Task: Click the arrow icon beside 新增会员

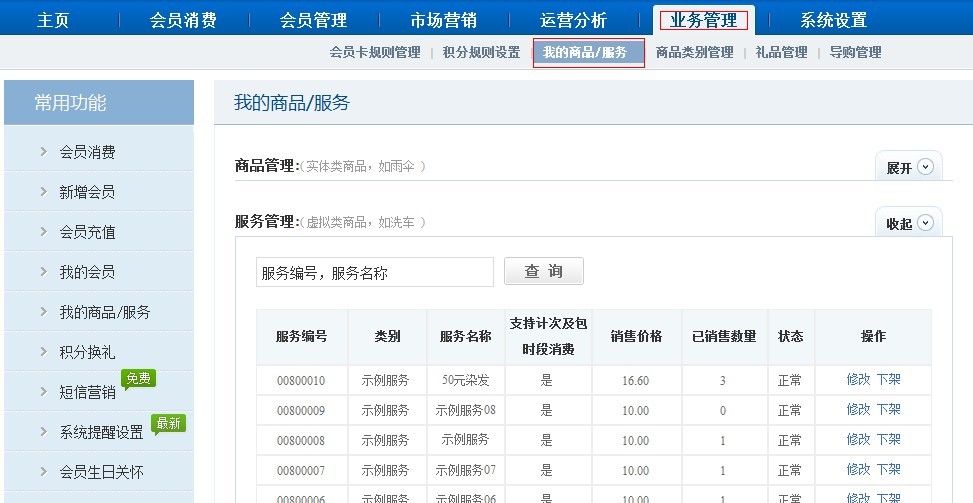Action: tap(44, 192)
